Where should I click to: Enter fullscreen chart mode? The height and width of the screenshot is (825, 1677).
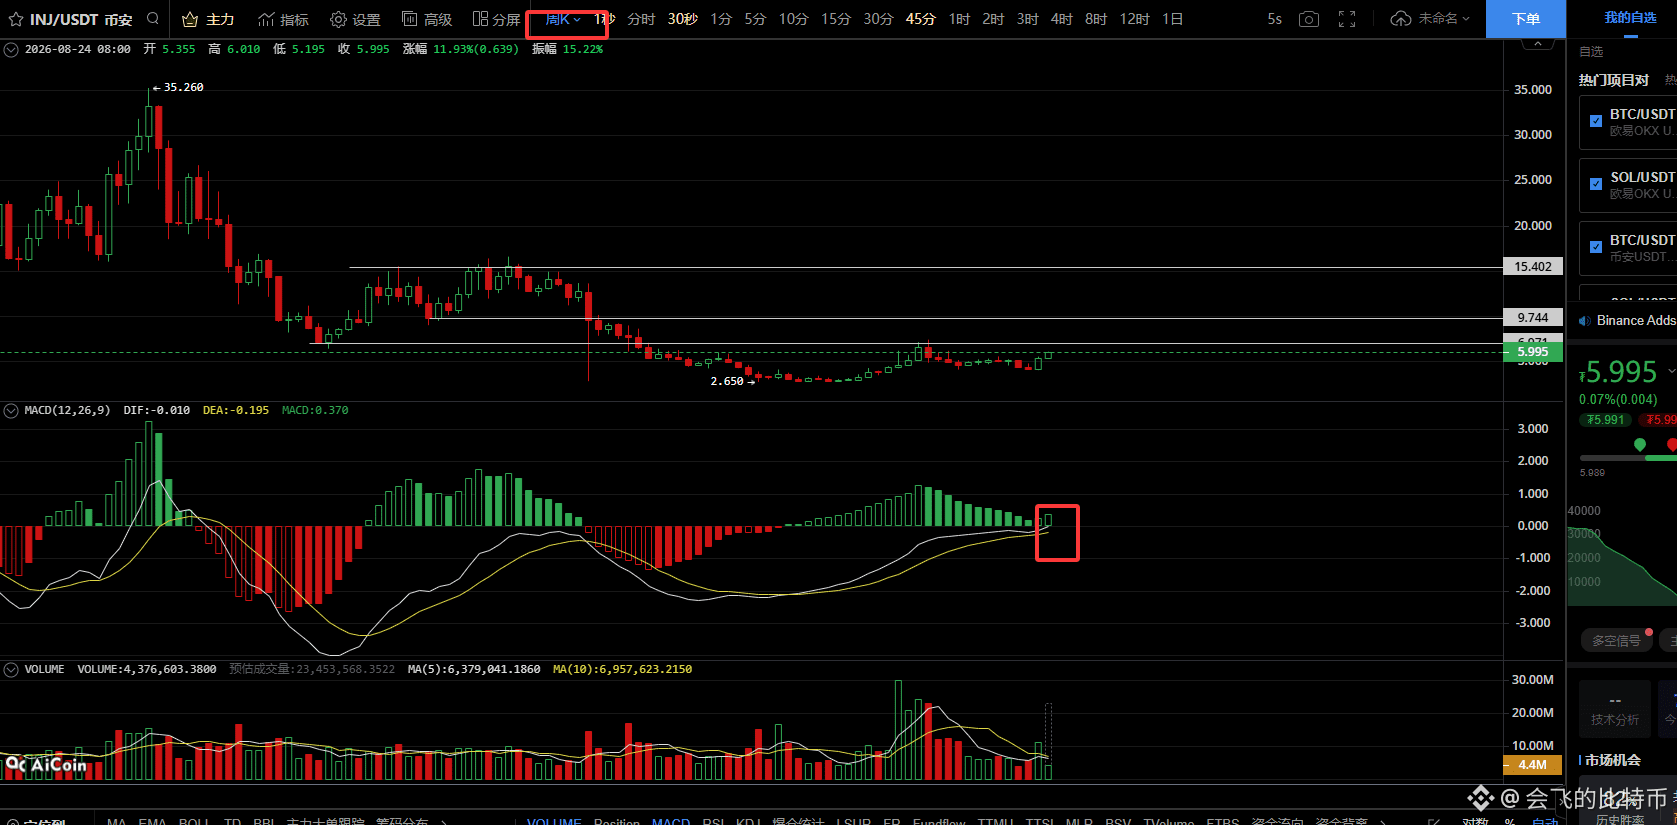coord(1347,19)
